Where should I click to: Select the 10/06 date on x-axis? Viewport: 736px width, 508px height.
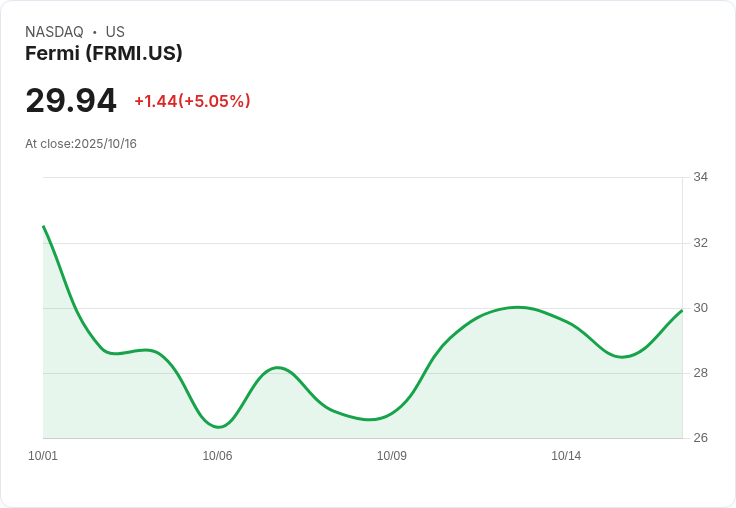point(217,456)
